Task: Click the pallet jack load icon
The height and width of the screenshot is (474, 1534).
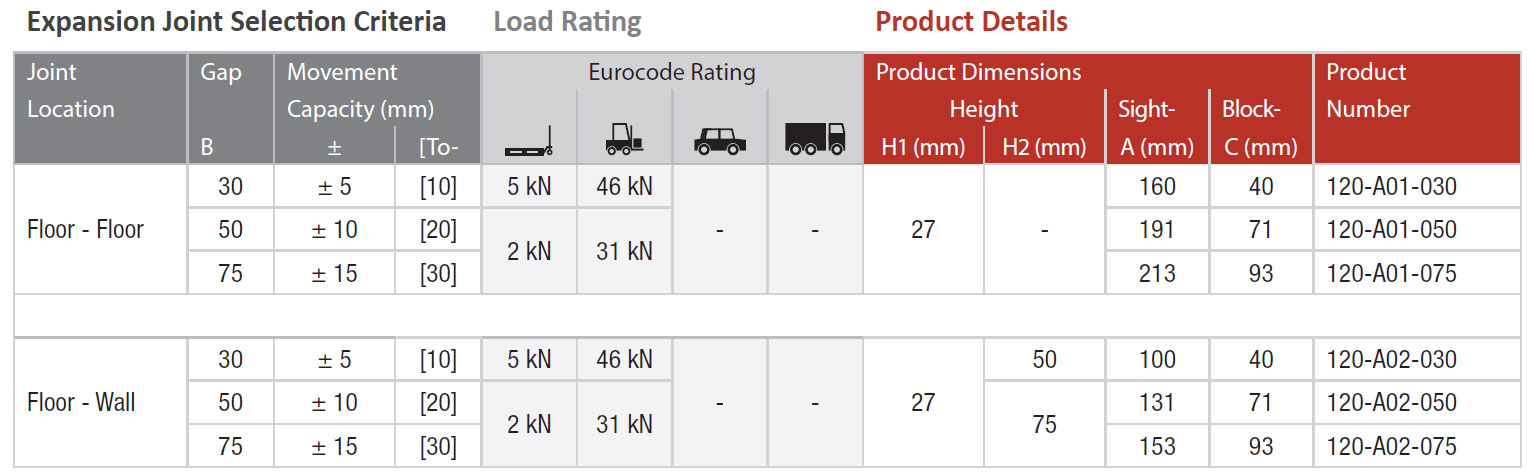Action: (x=529, y=141)
